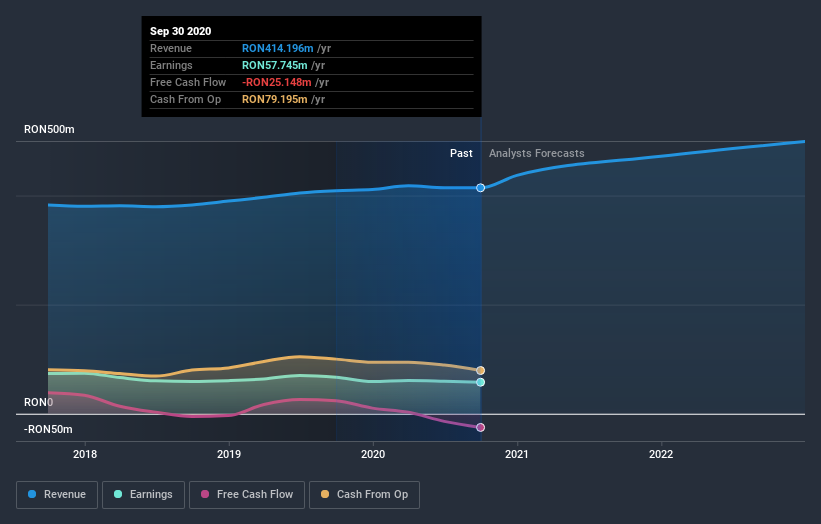Viewport: 821px width, 524px height.
Task: Click the RON57.745m earnings value
Action: 274,65
